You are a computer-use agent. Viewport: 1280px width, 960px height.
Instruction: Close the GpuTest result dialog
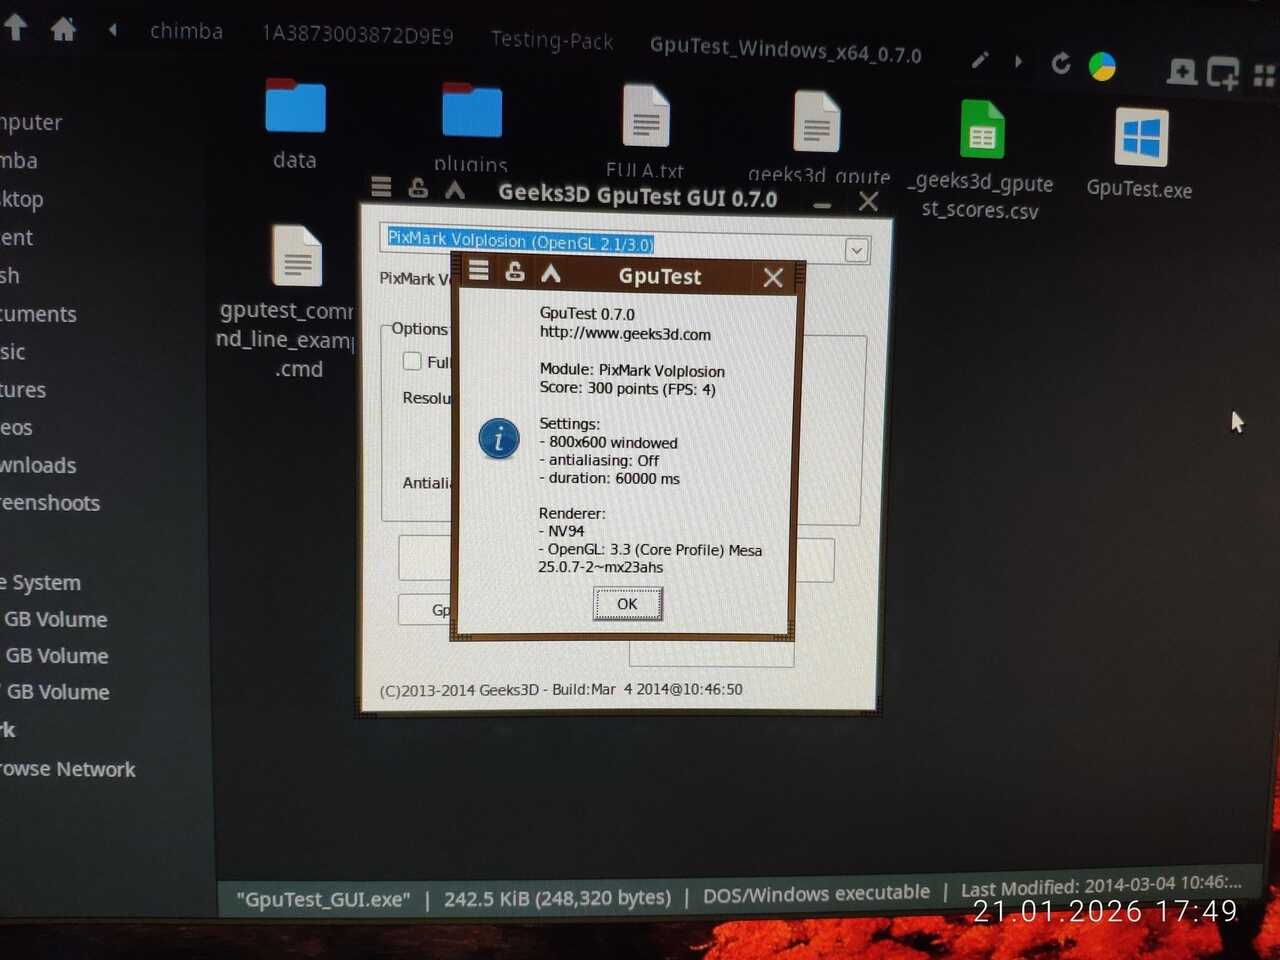click(x=773, y=278)
